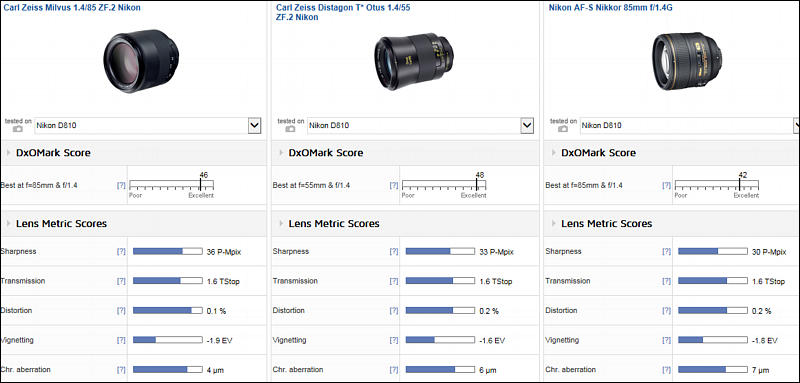Click Distortion [?] help in the Milvus column

point(121,311)
